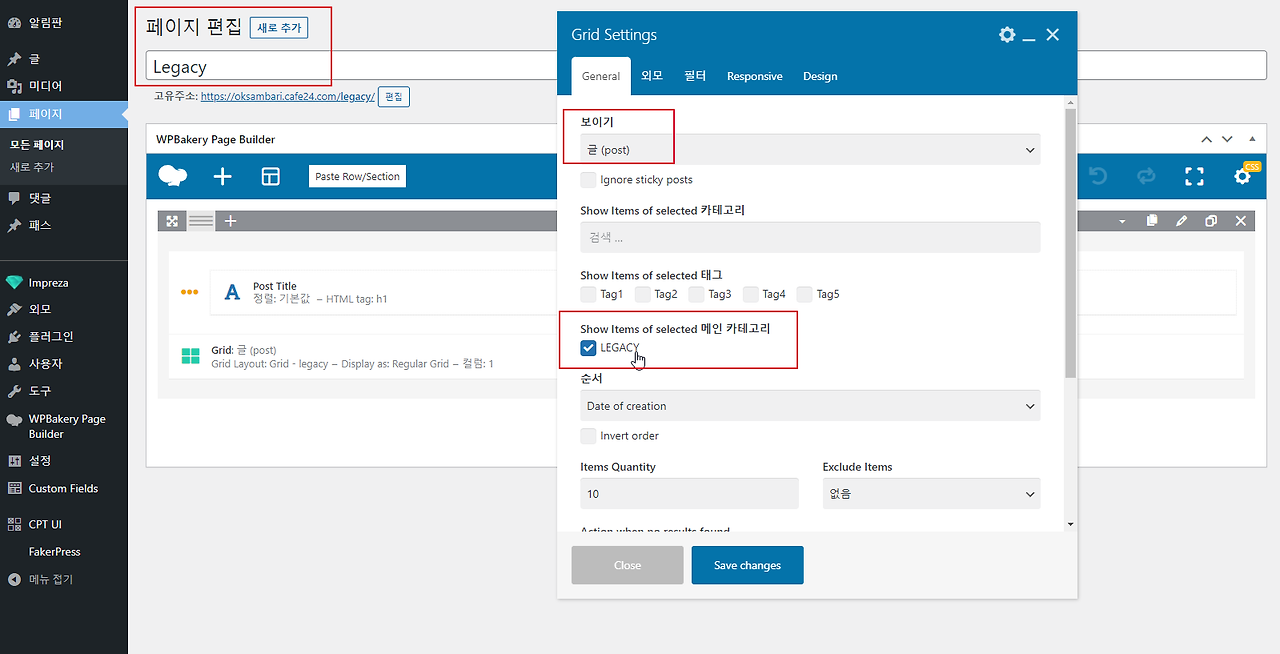The image size is (1280, 654).
Task: Check the Tag5 checkbox
Action: pos(805,294)
